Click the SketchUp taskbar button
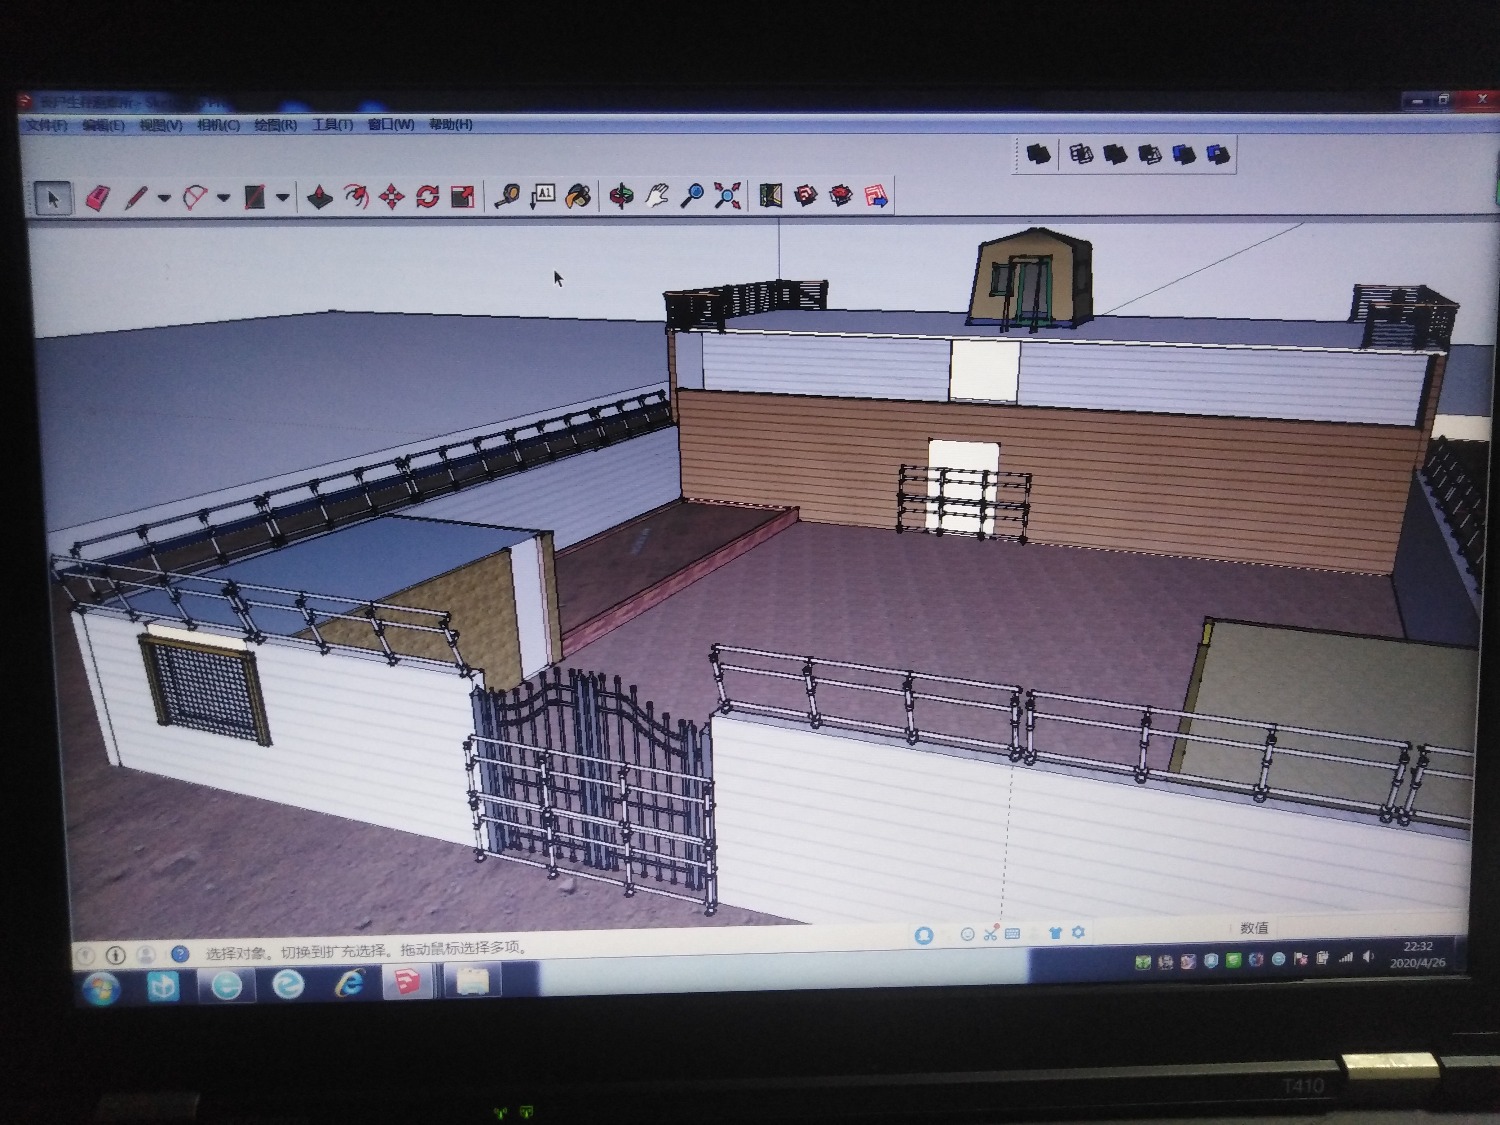Viewport: 1500px width, 1125px height. 408,983
